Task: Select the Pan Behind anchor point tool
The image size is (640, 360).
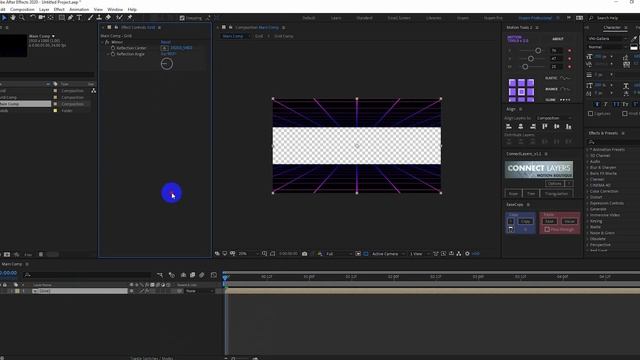Action: [51, 18]
